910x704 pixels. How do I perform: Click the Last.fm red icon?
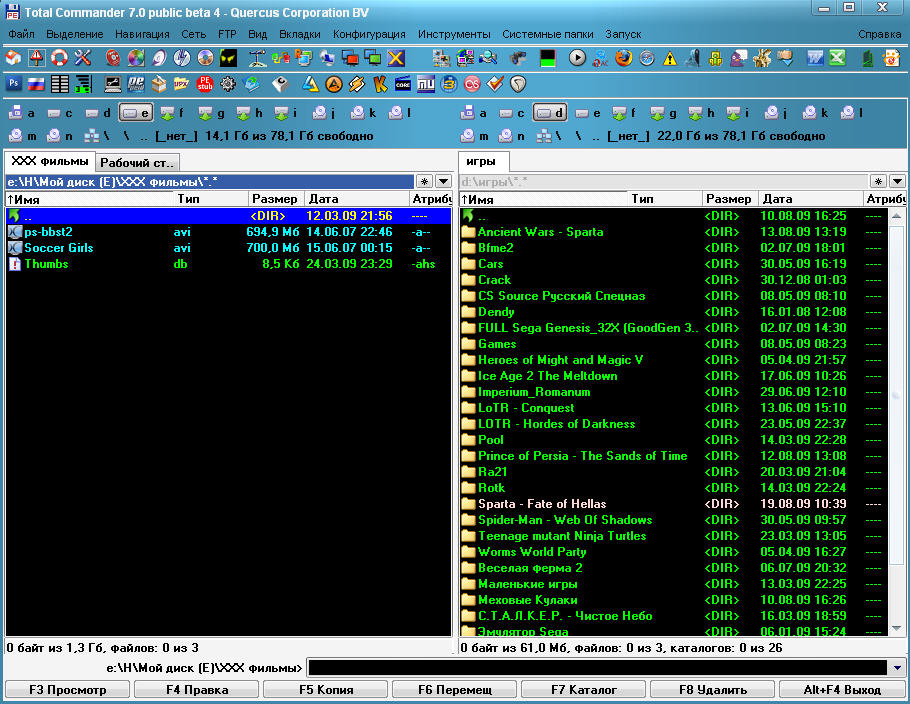click(472, 84)
